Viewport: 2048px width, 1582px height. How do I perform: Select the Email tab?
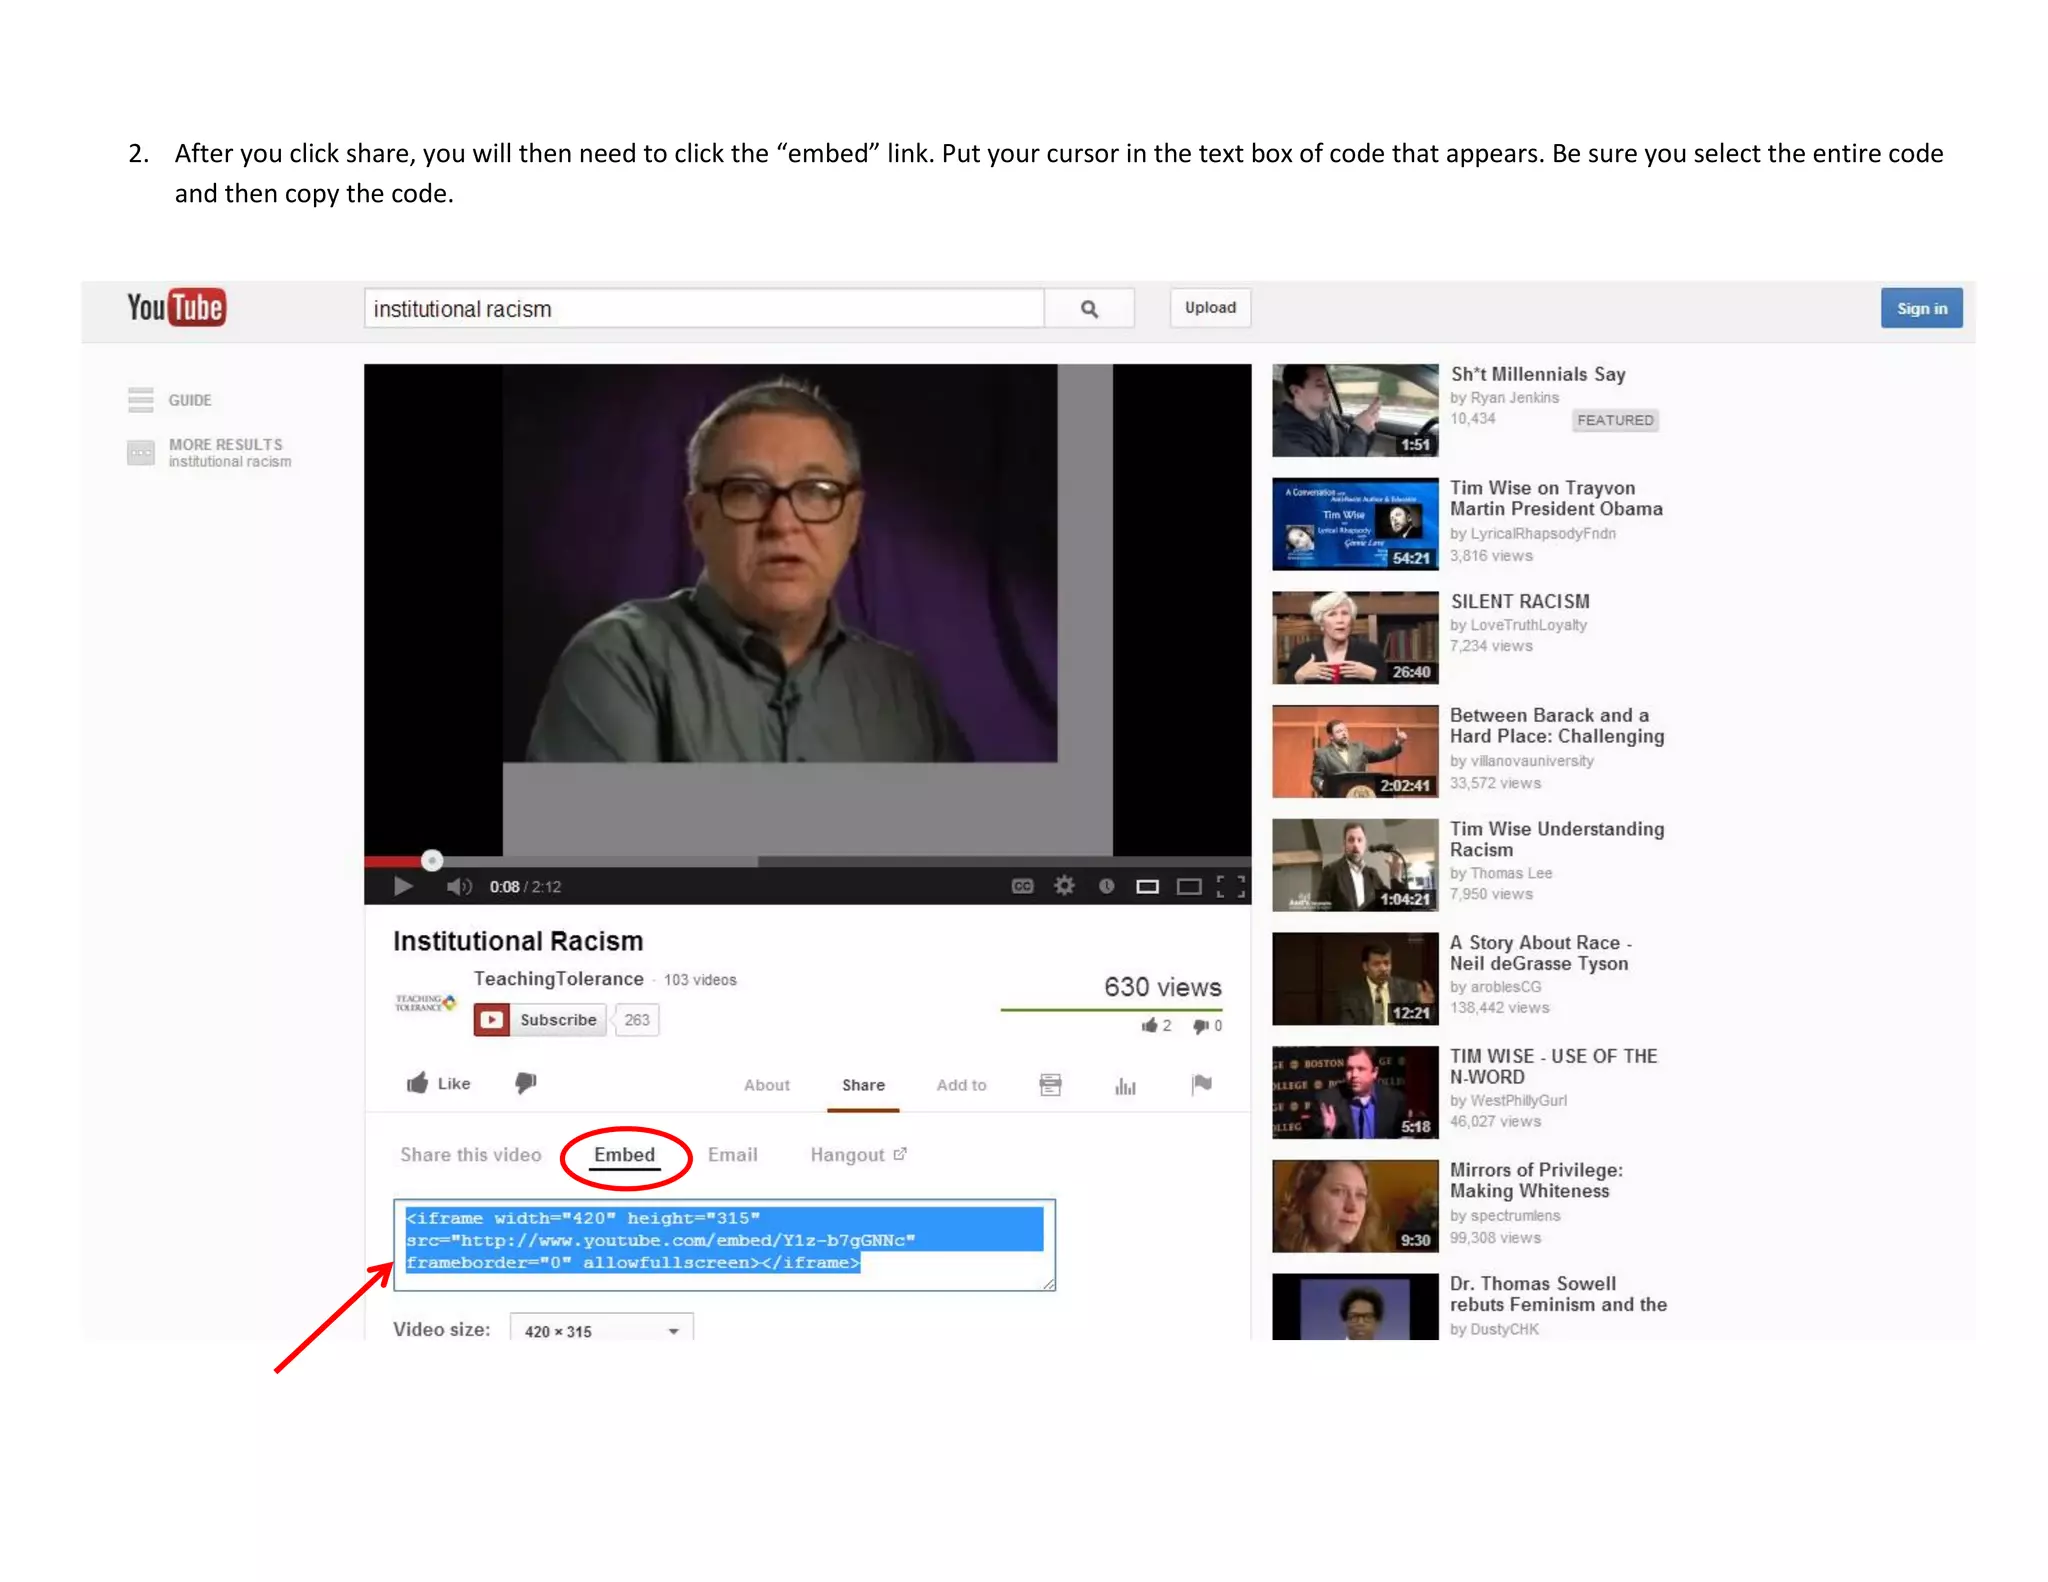coord(733,1155)
